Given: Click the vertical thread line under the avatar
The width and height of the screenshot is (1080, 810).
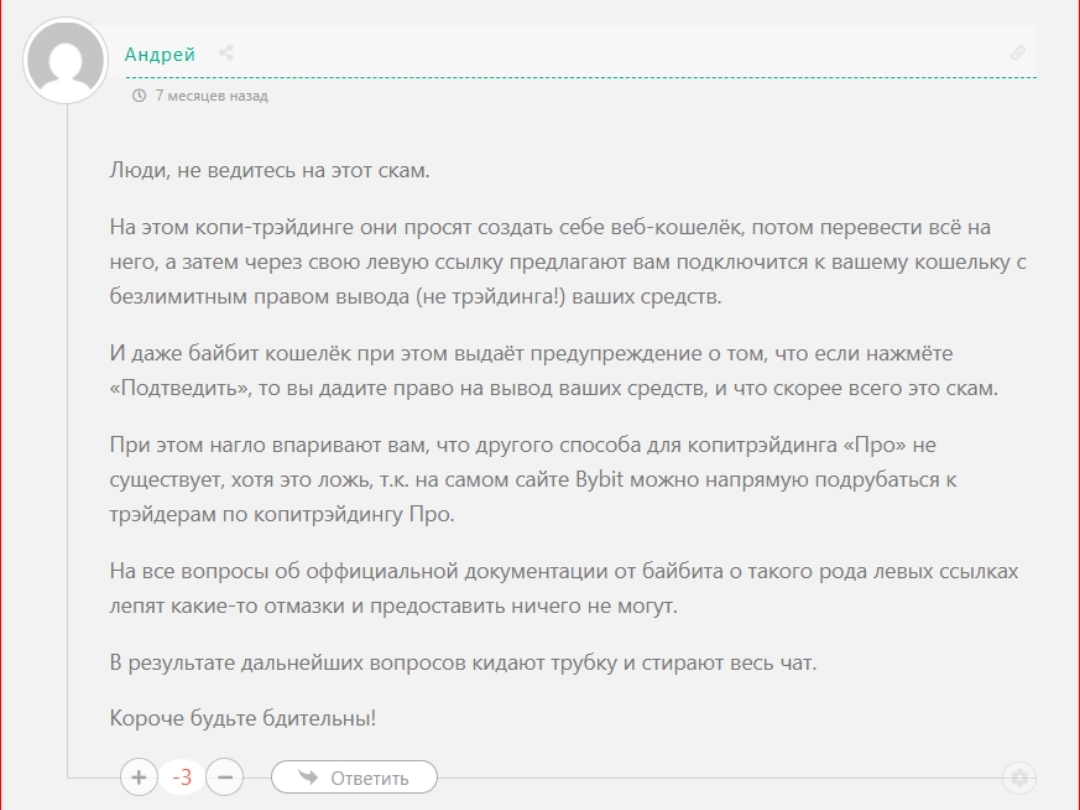Looking at the screenshot, I should pyautogui.click(x=67, y=450).
